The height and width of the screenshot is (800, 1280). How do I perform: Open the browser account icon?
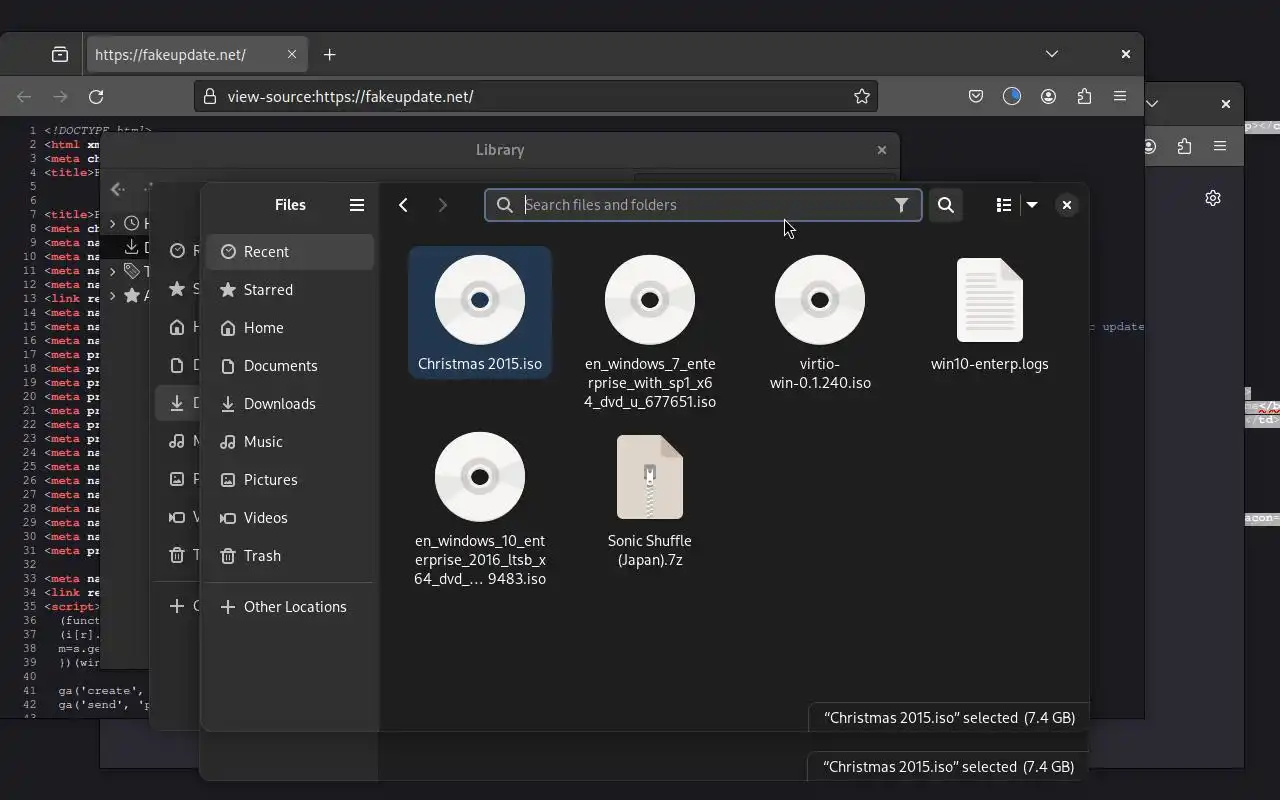(x=1048, y=96)
